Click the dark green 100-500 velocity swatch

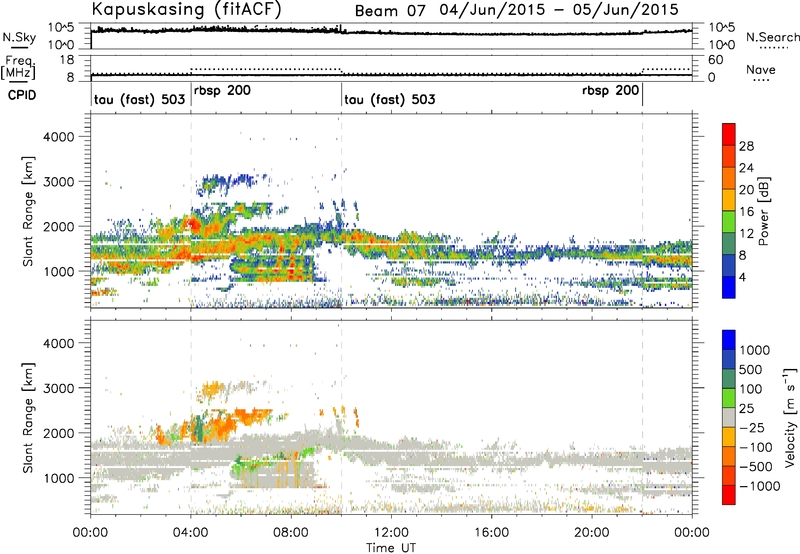pyautogui.click(x=729, y=379)
